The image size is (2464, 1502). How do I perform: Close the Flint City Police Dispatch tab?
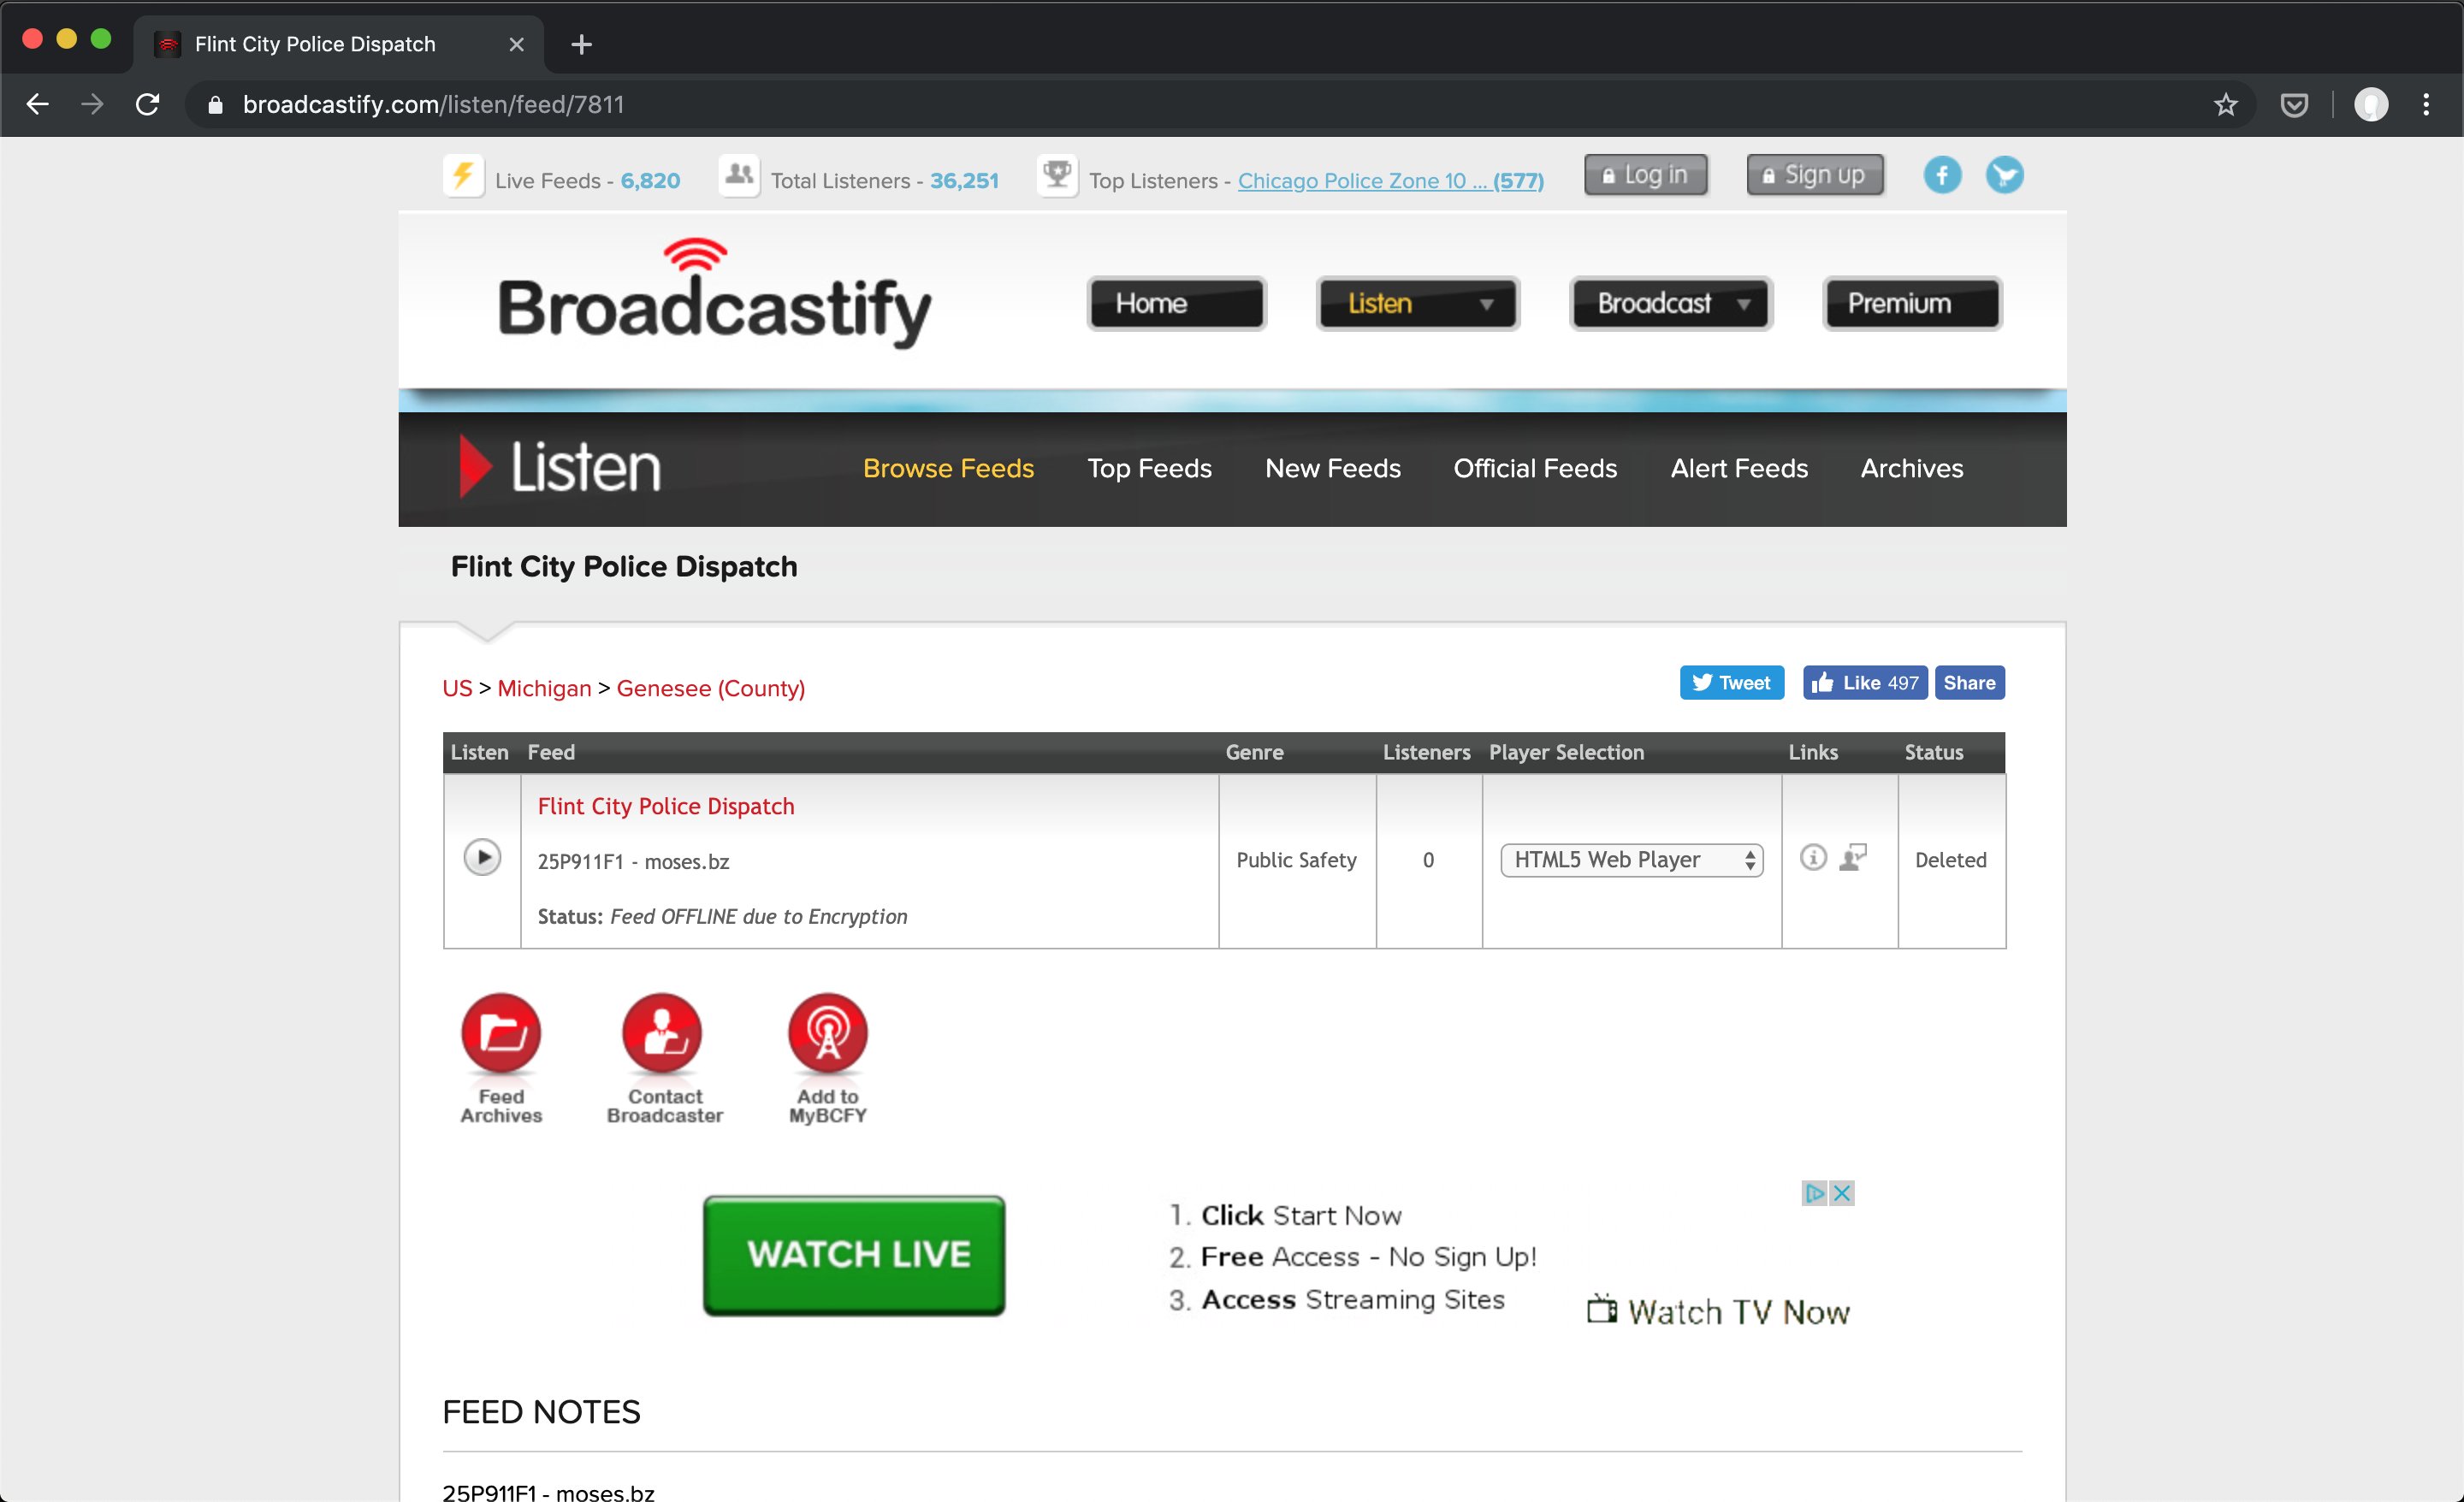tap(516, 45)
